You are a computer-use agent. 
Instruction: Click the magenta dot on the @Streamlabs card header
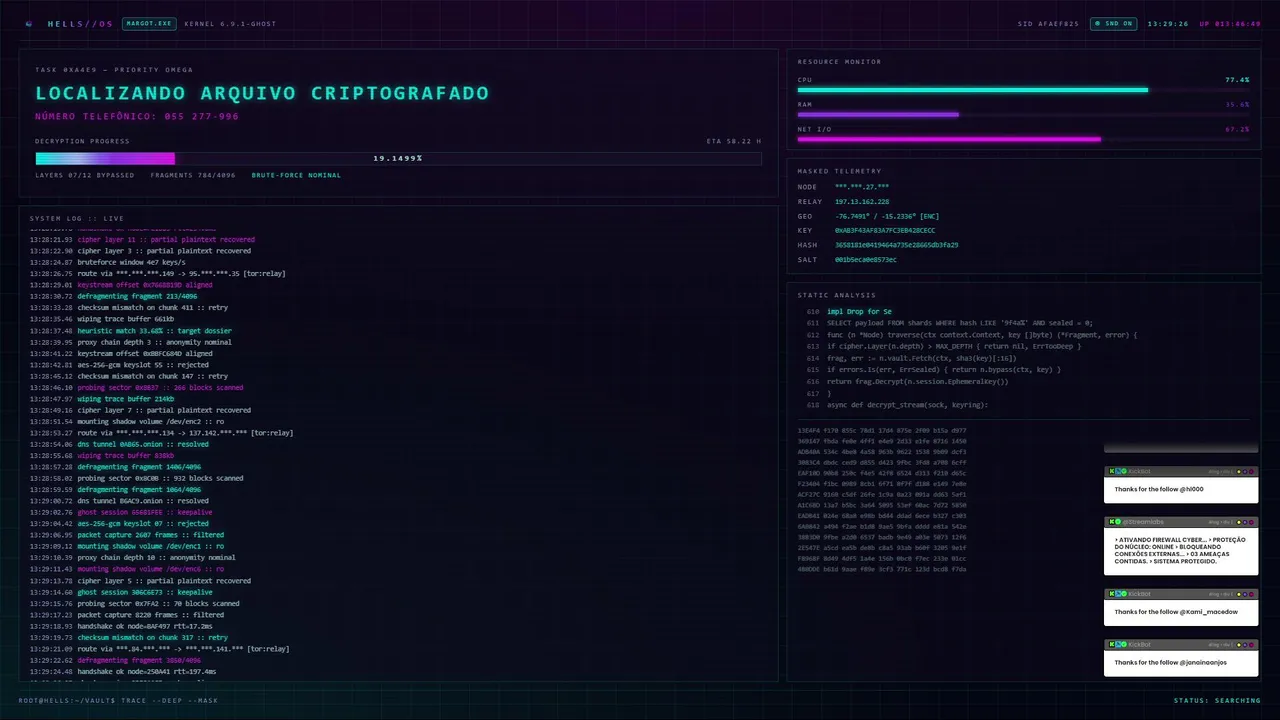1251,522
